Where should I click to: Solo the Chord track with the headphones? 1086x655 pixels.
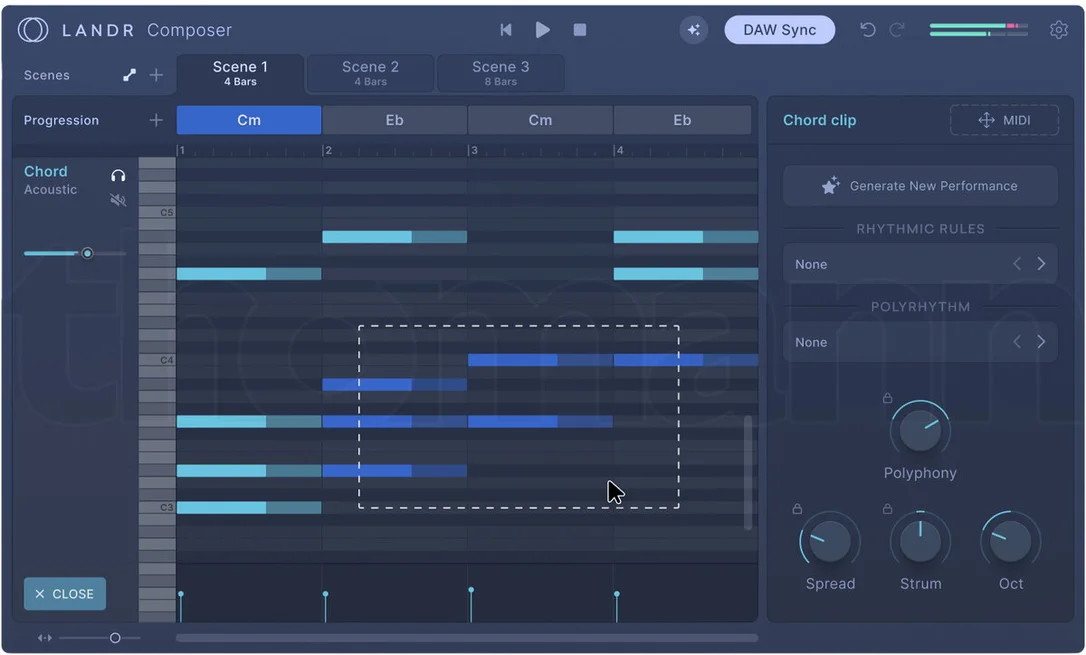click(x=118, y=175)
